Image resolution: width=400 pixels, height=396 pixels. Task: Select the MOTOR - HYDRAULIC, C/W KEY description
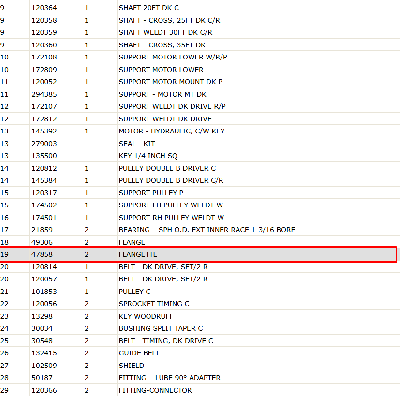[171, 131]
